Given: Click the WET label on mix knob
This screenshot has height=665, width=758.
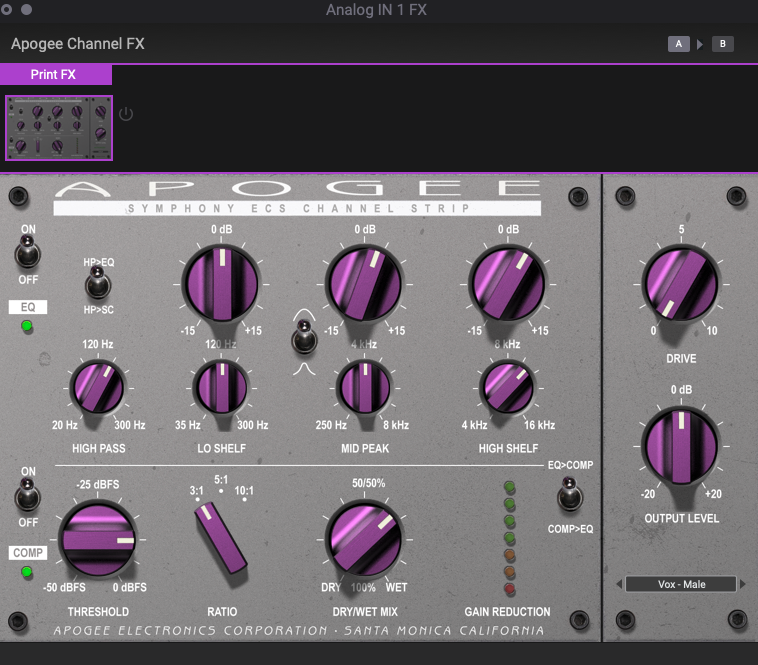Looking at the screenshot, I should (396, 588).
